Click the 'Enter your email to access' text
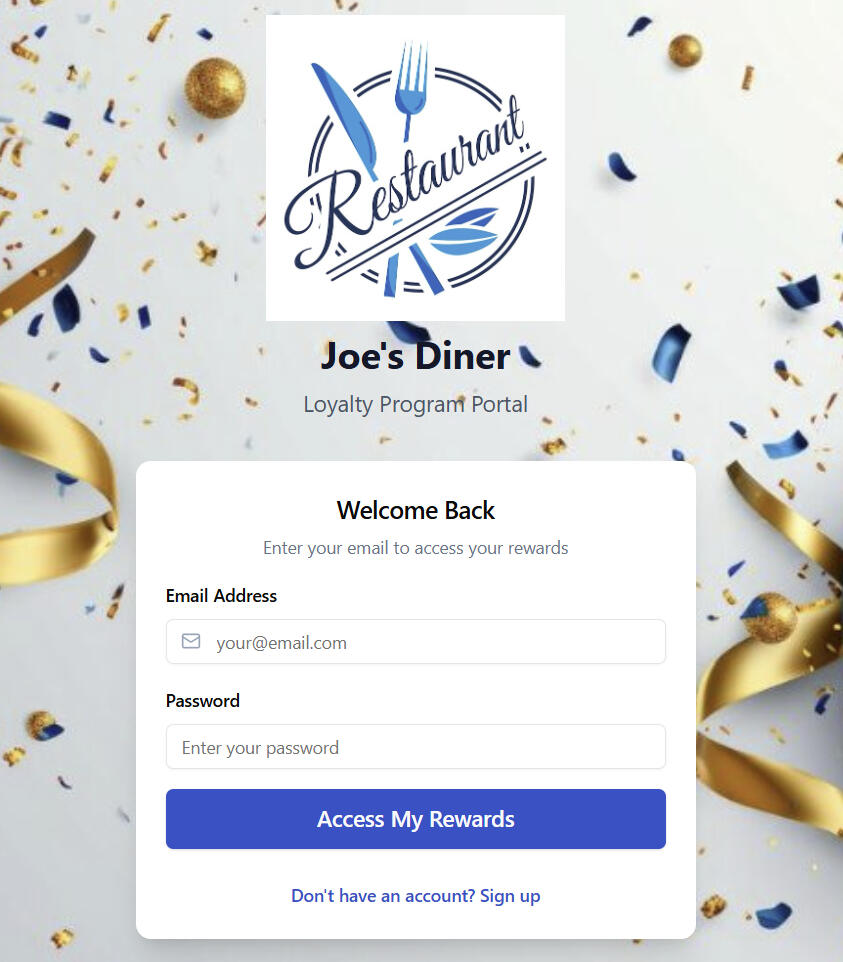 415,548
